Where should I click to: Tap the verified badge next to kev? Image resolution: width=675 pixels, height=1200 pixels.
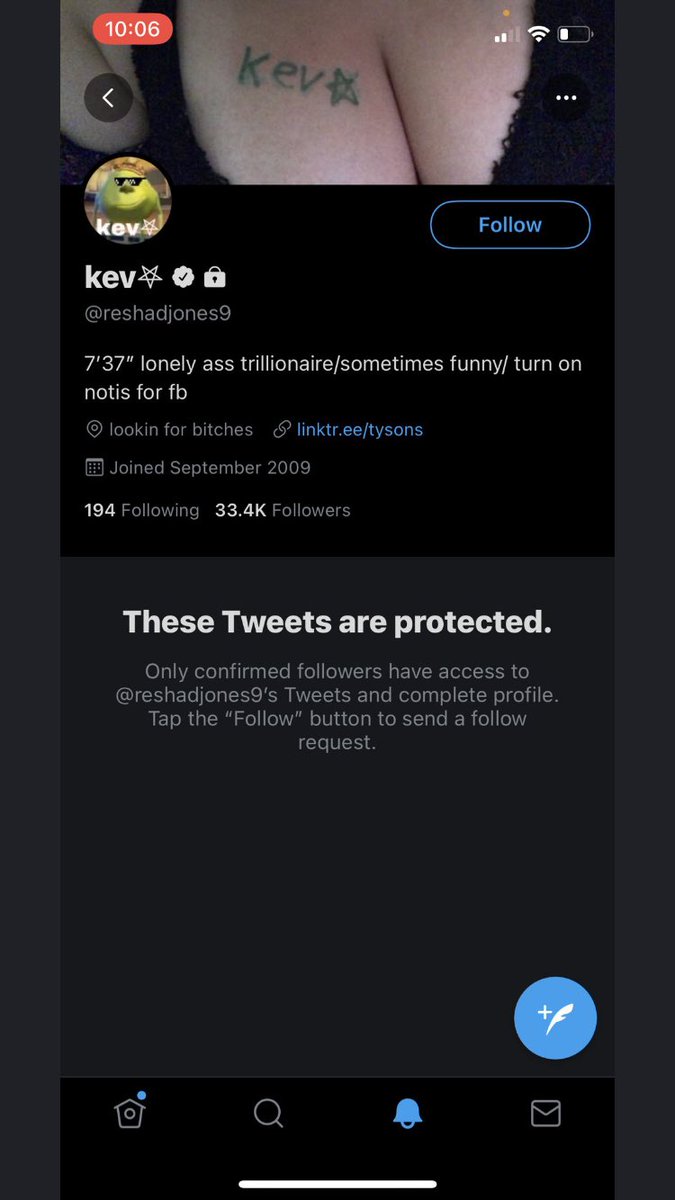184,276
